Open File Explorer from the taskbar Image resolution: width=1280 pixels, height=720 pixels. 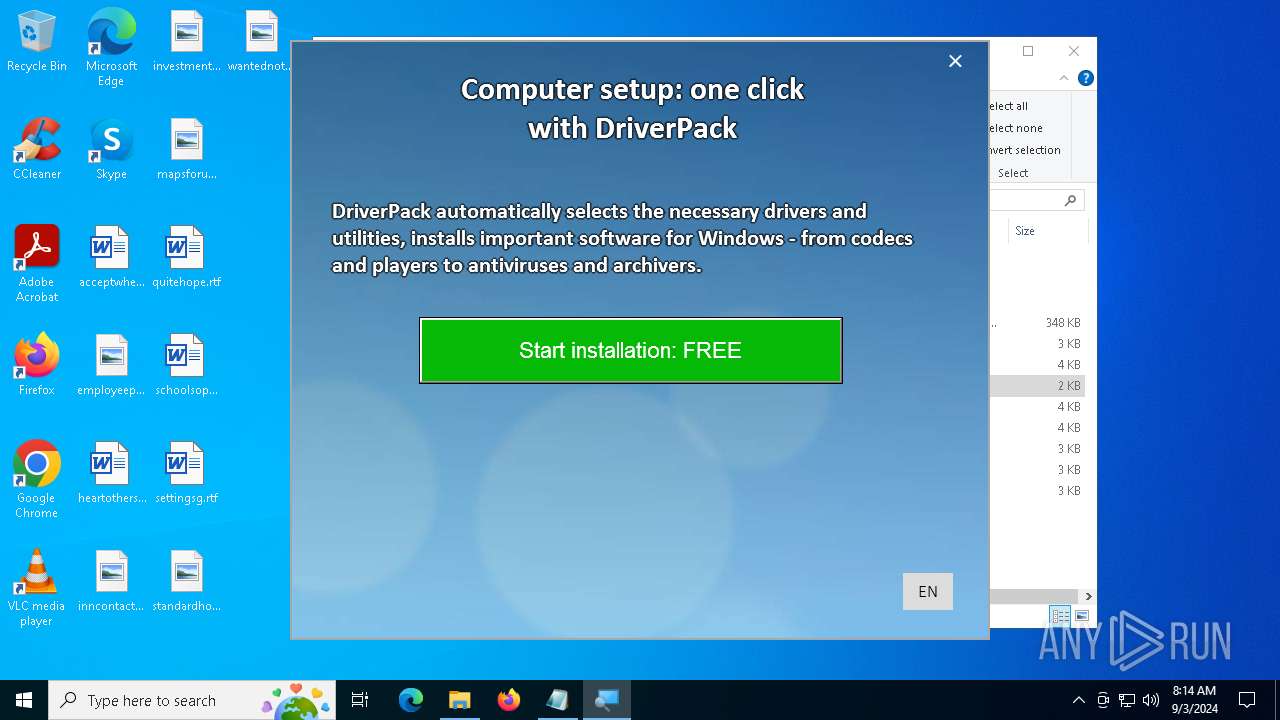460,700
